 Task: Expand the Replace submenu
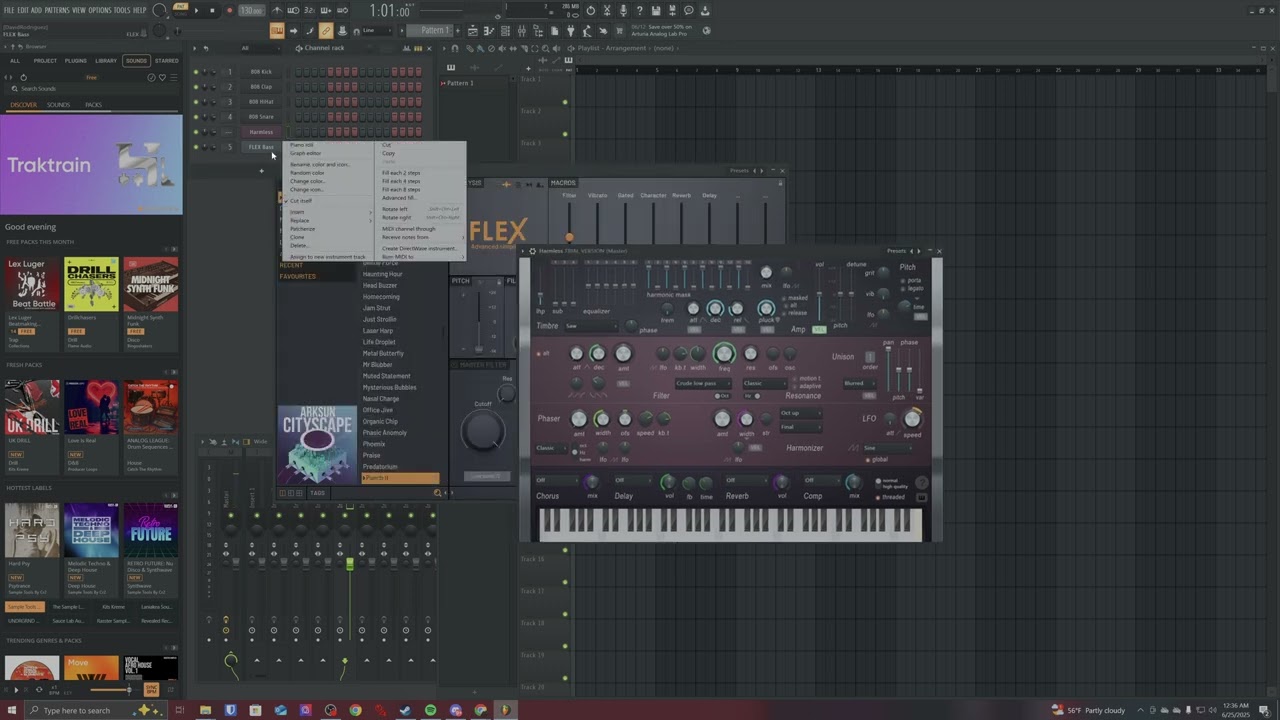coord(330,220)
